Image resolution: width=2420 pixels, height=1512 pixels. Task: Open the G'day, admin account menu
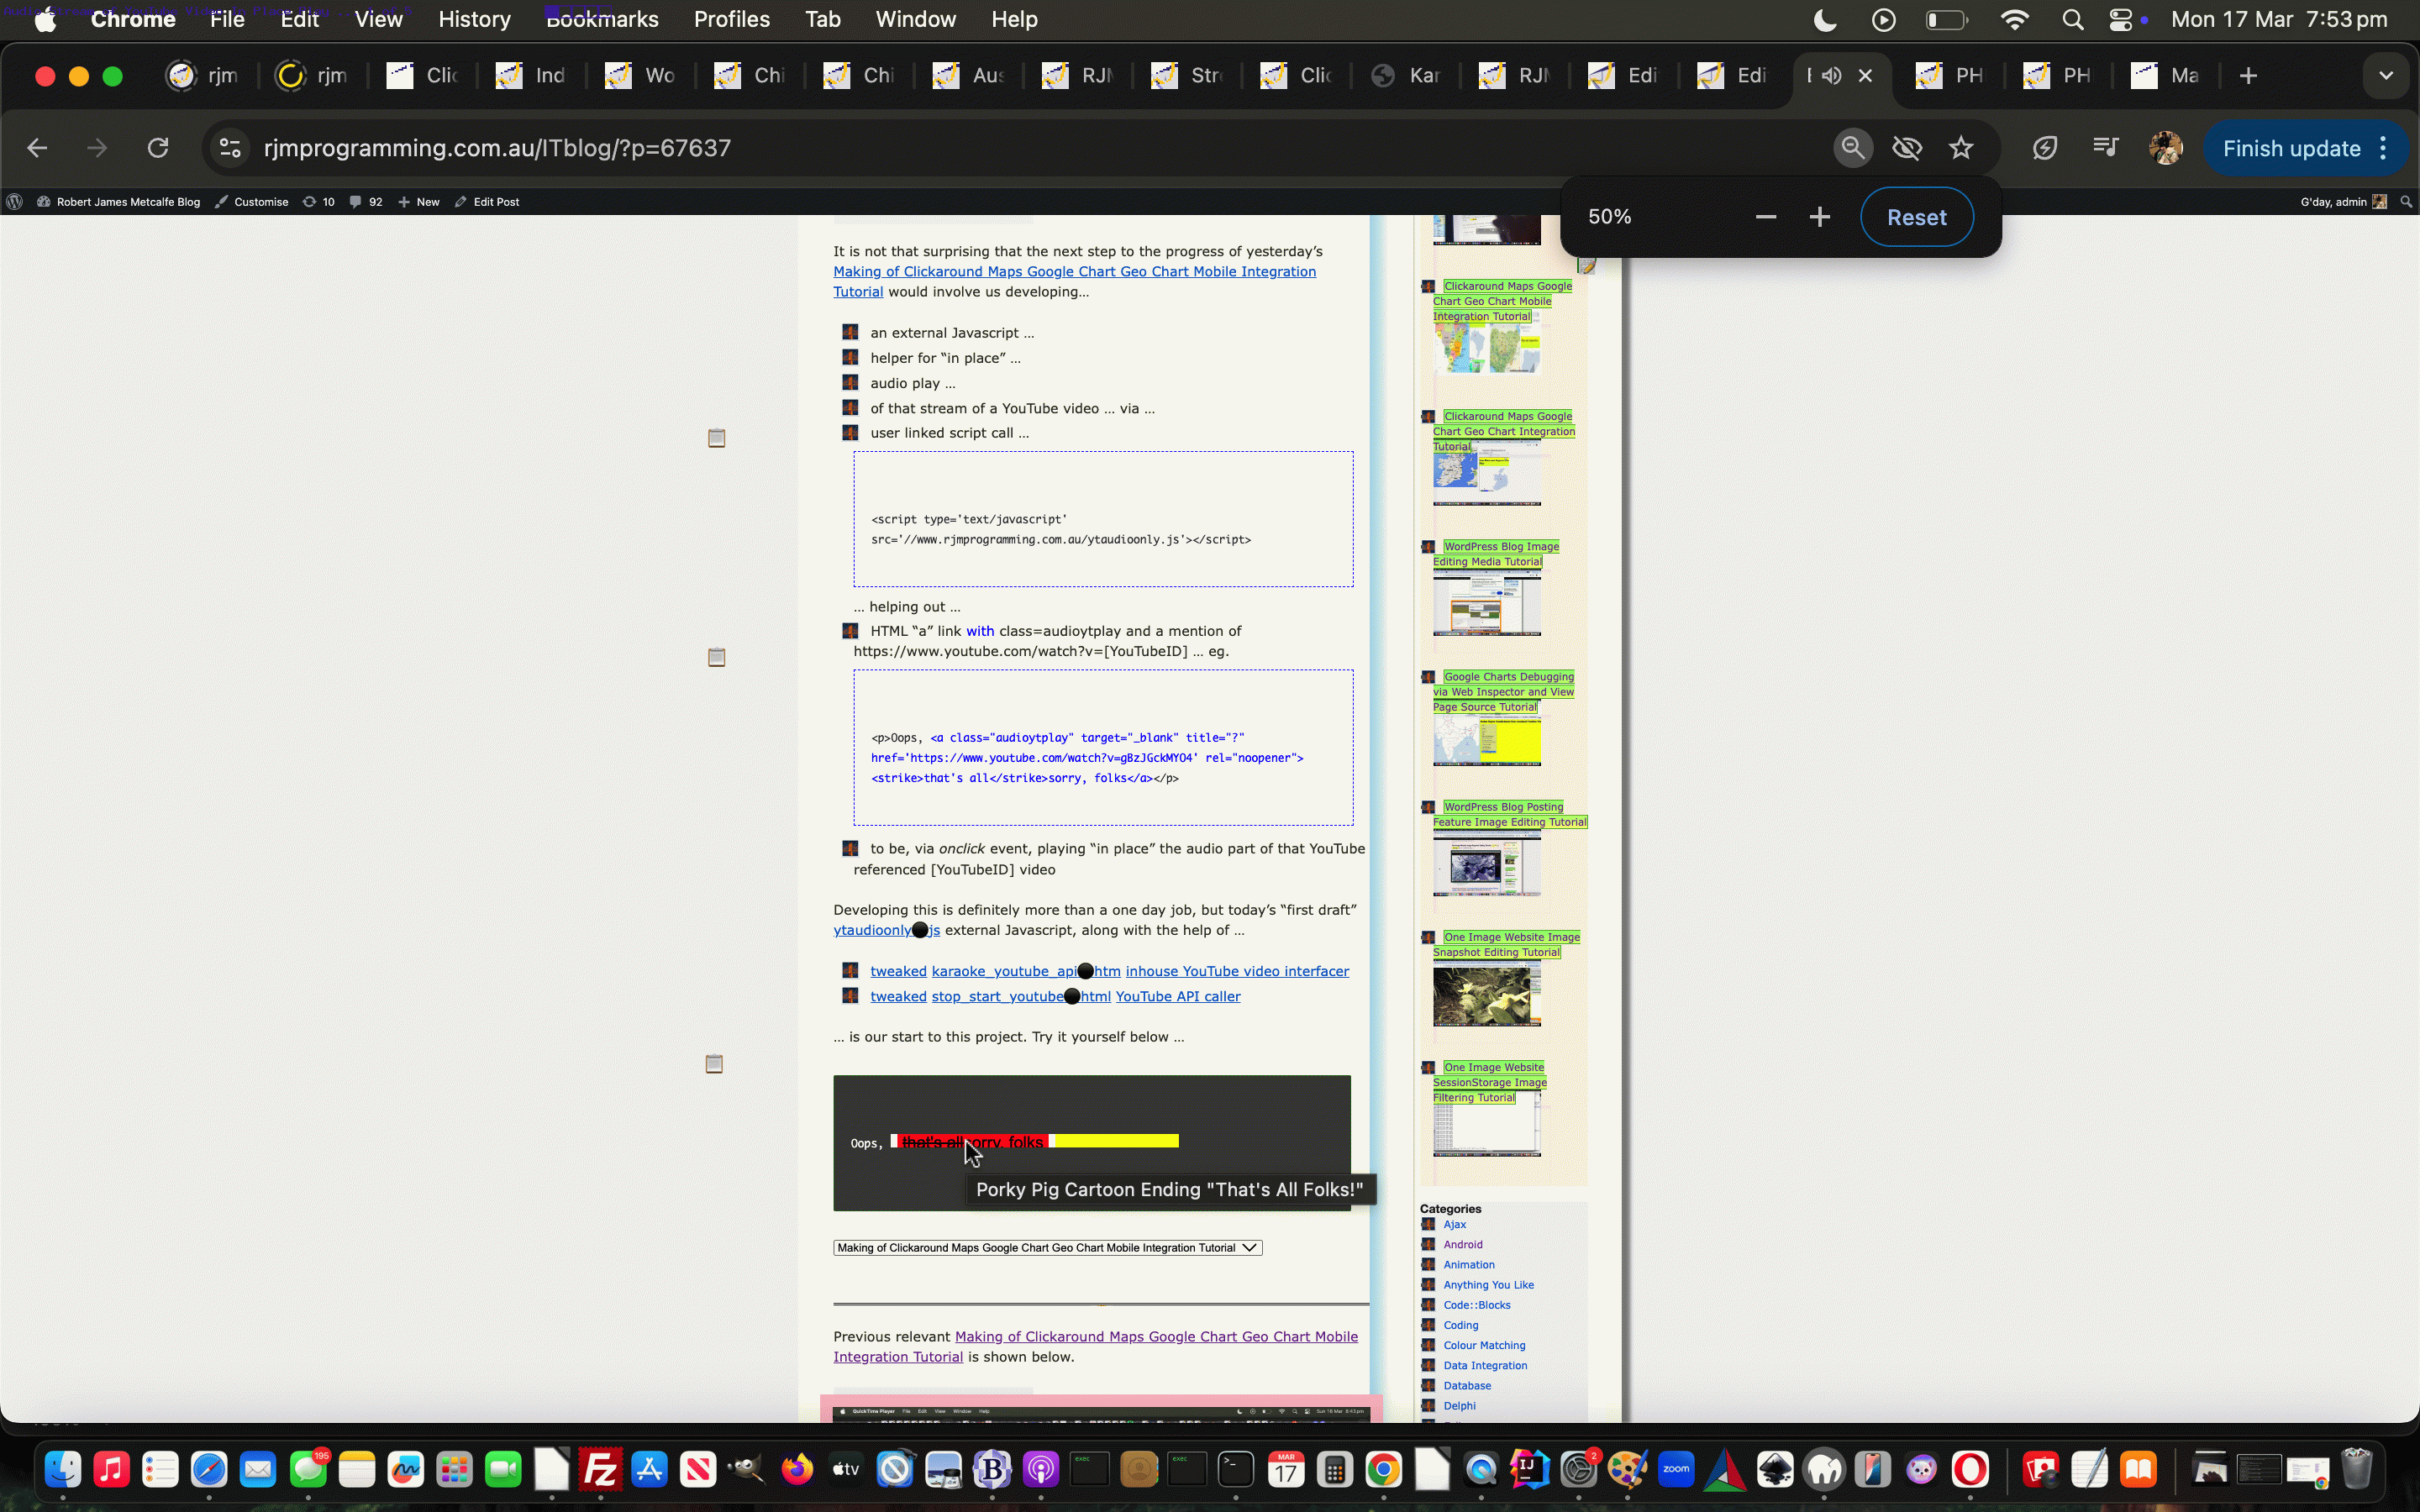[2343, 202]
